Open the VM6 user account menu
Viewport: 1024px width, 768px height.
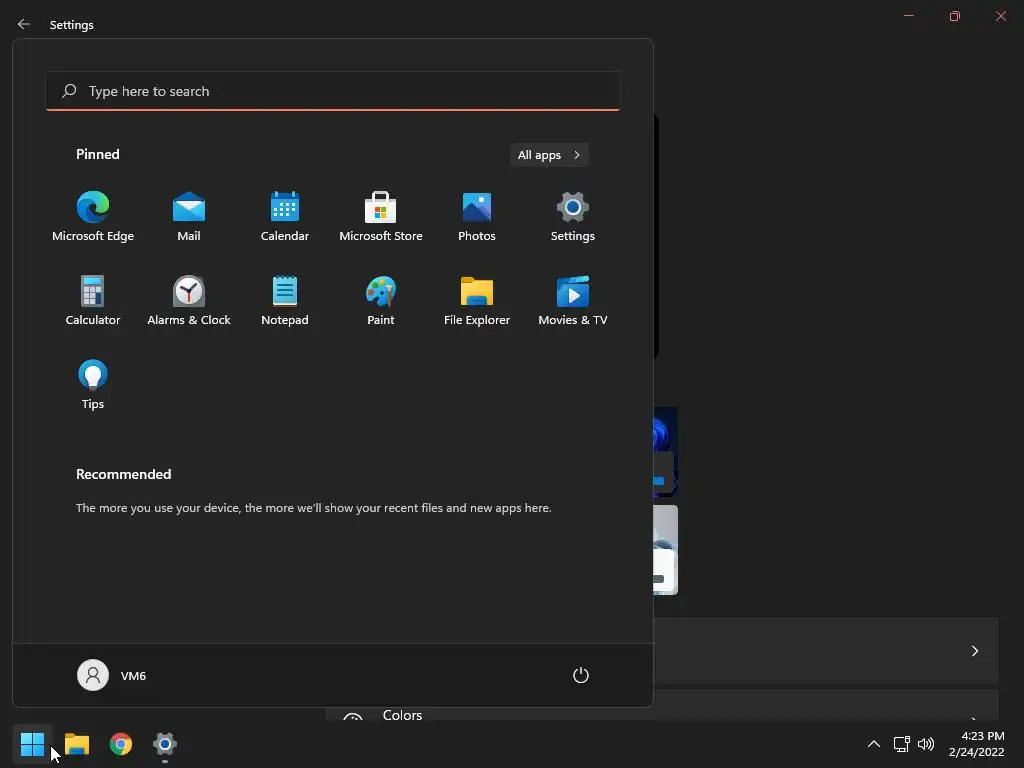pyautogui.click(x=112, y=675)
